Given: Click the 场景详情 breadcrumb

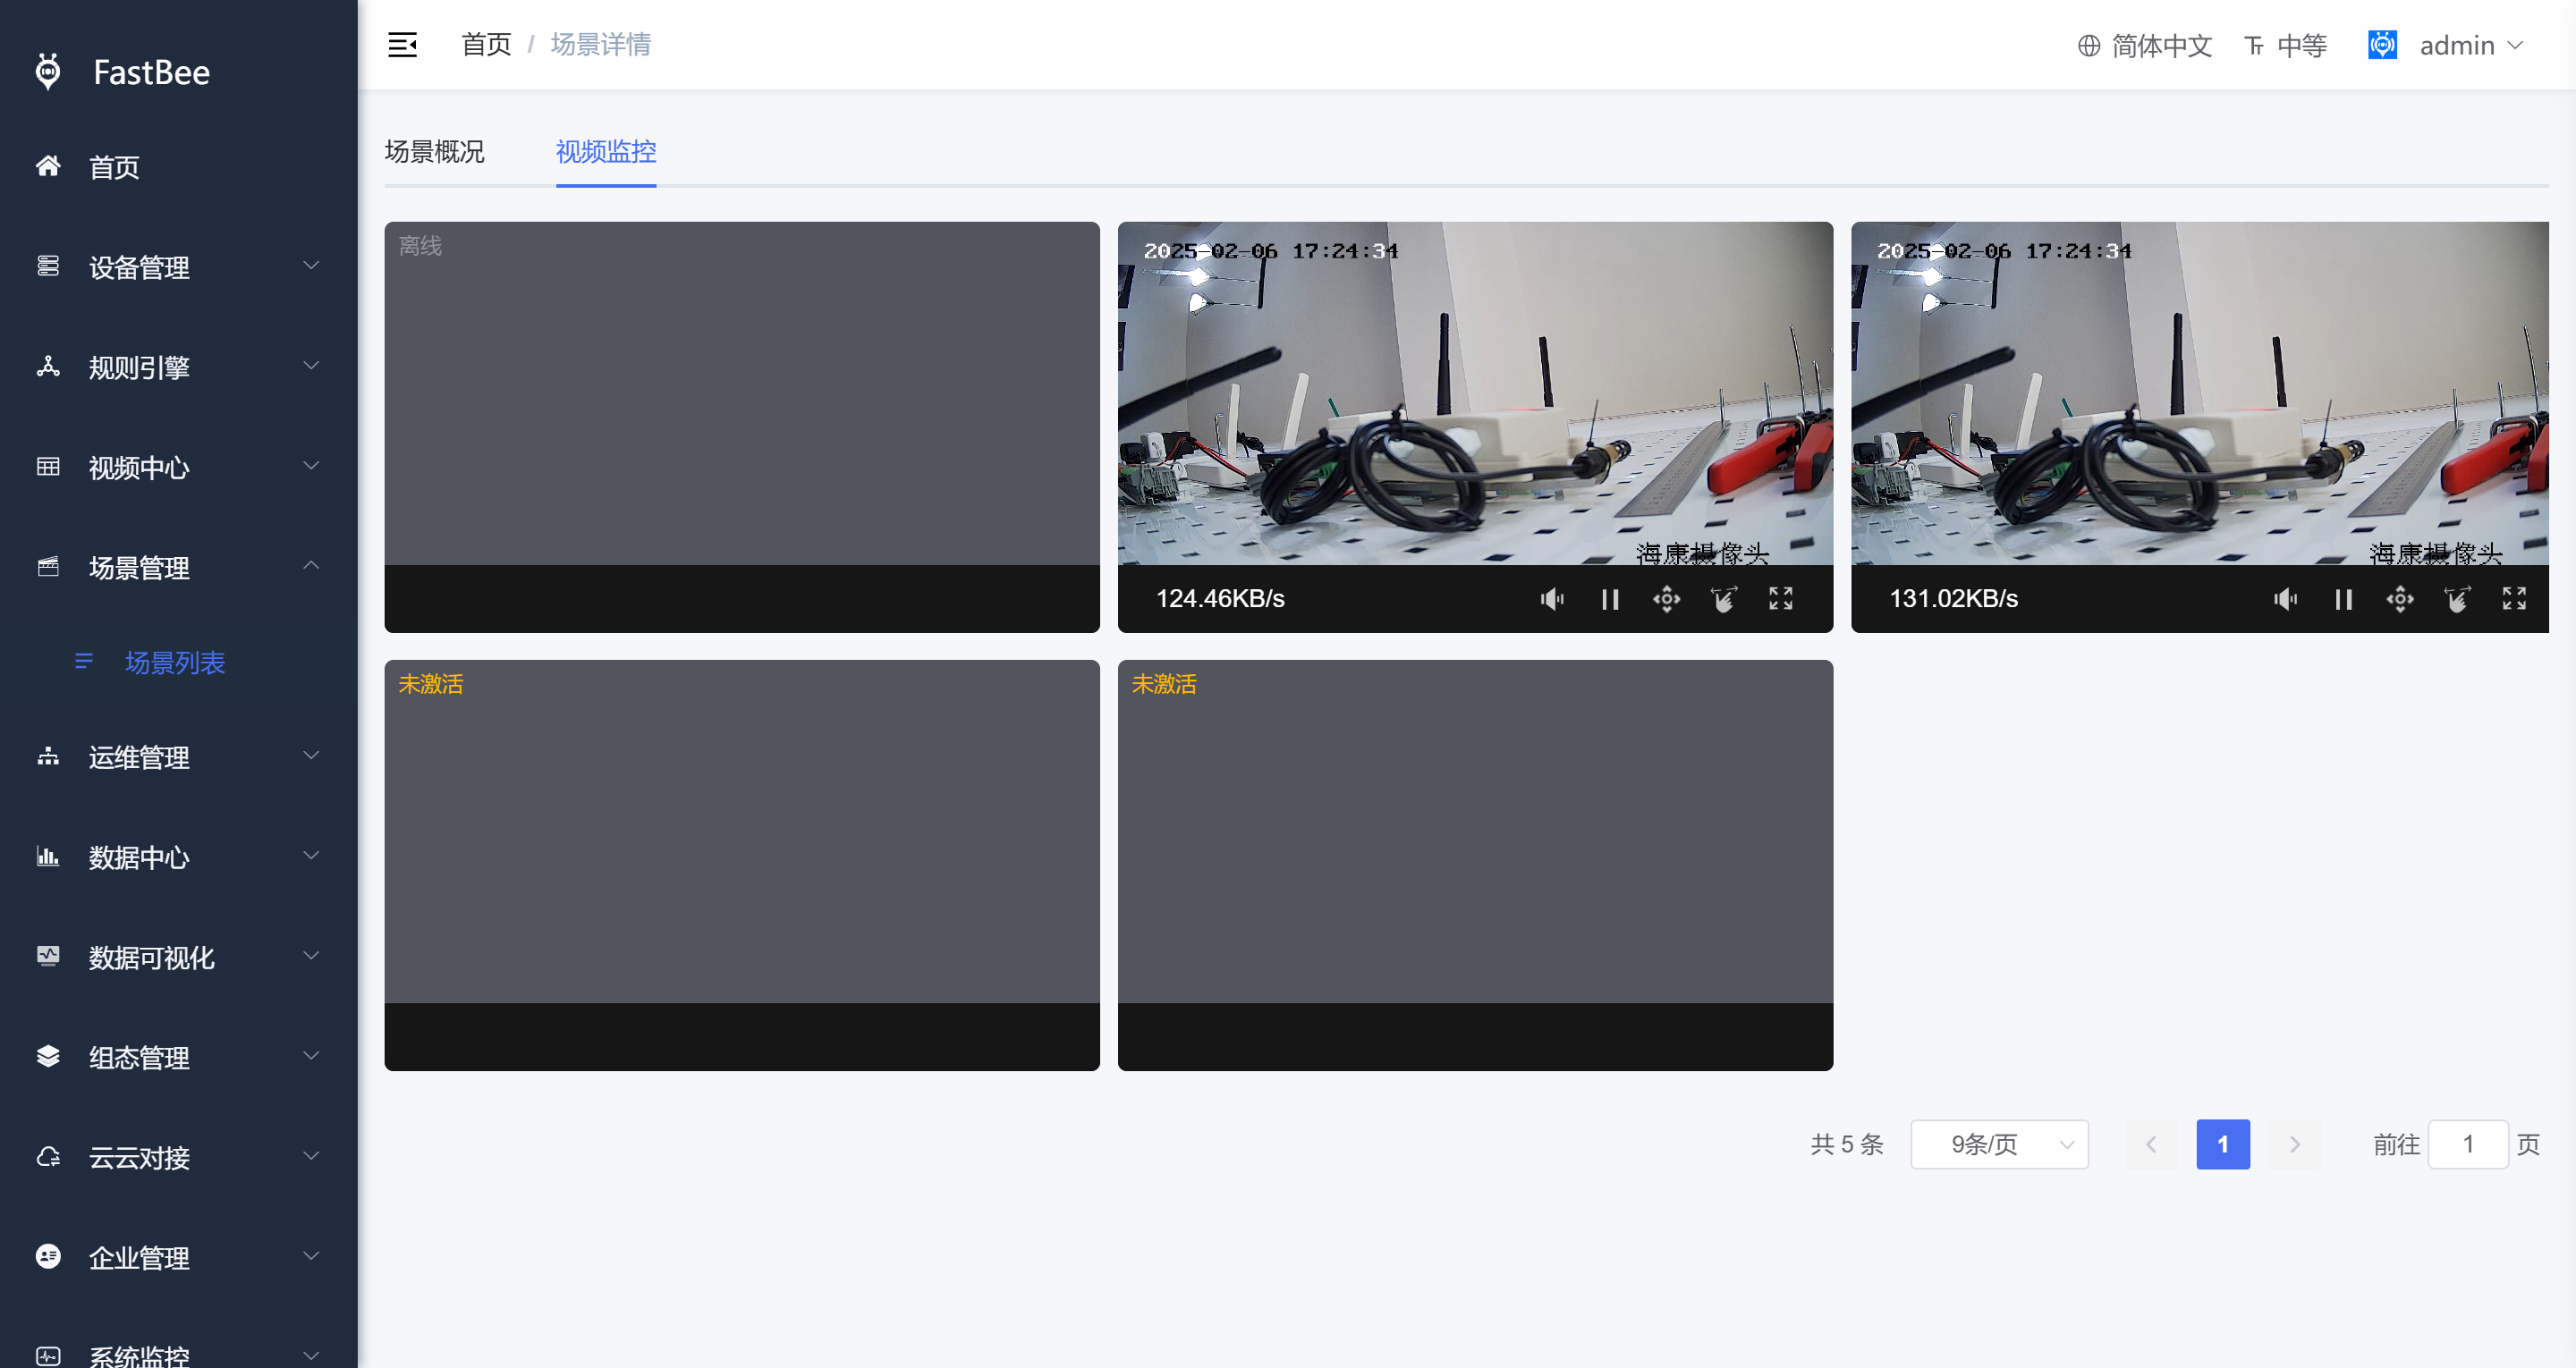Looking at the screenshot, I should click(600, 45).
